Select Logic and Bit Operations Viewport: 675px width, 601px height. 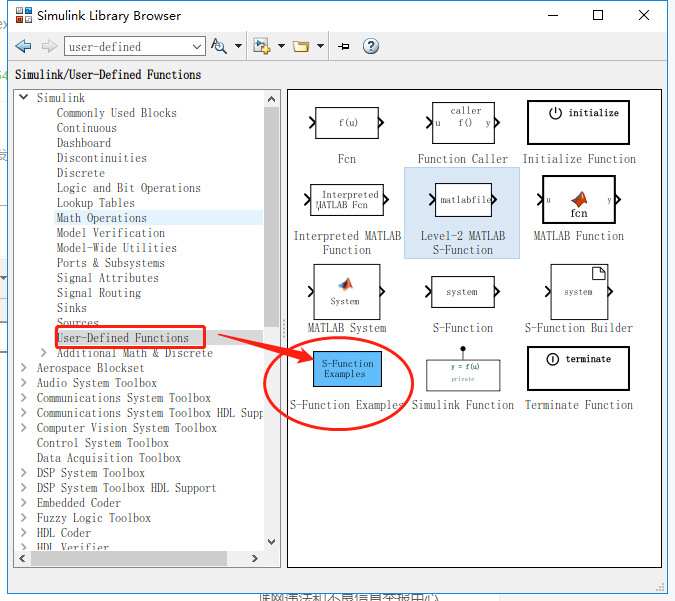(129, 188)
